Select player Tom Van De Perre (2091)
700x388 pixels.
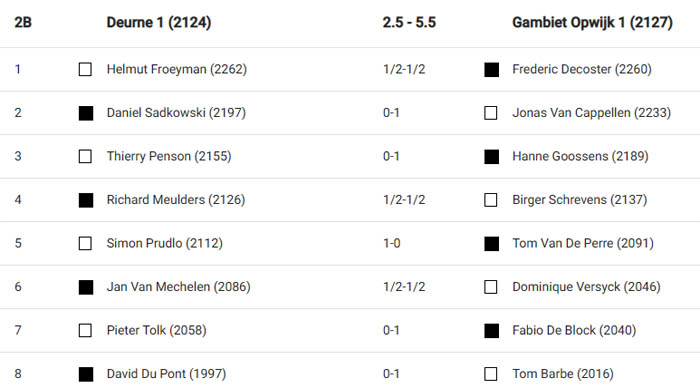(583, 243)
